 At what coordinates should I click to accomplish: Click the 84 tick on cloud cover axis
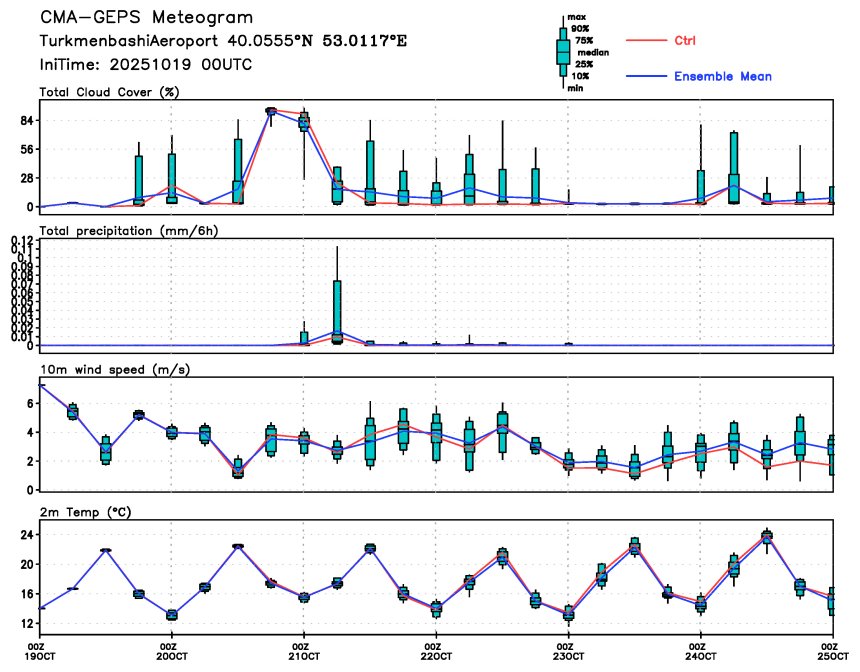(25, 121)
